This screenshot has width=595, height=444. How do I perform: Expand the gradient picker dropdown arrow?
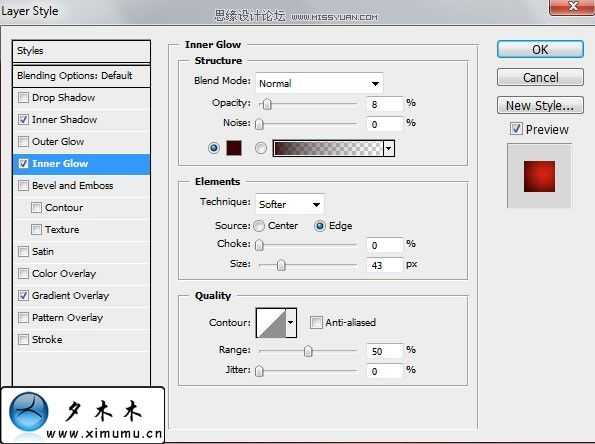click(x=389, y=148)
